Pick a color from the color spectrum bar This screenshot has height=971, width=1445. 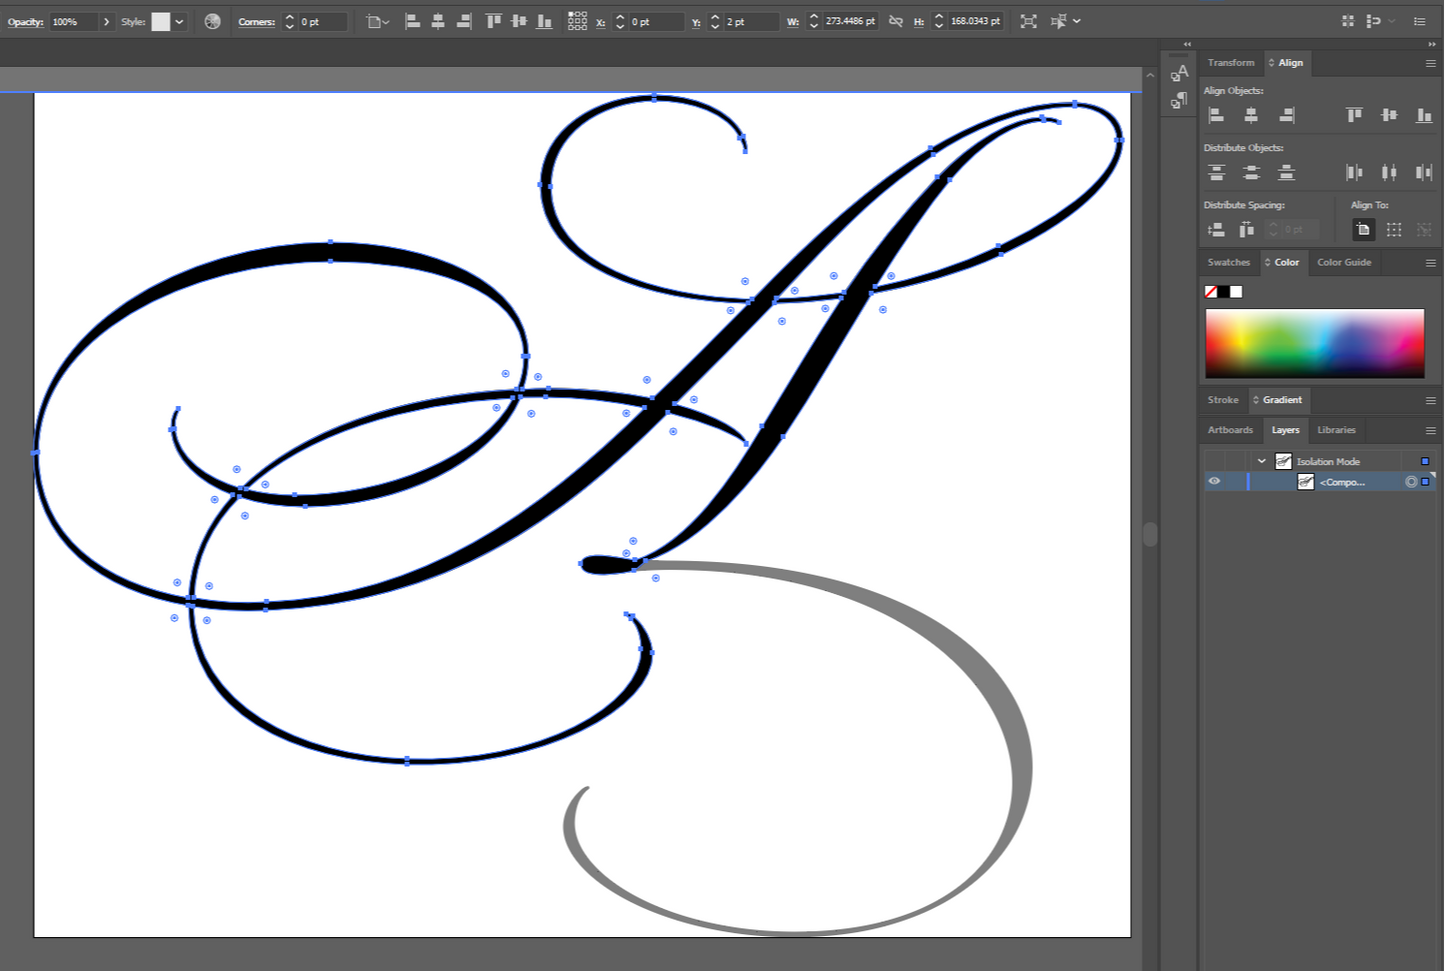tap(1314, 343)
